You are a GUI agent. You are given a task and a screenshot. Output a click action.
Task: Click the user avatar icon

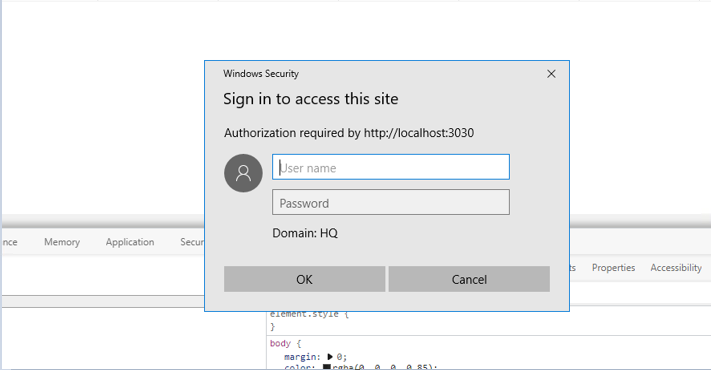243,173
